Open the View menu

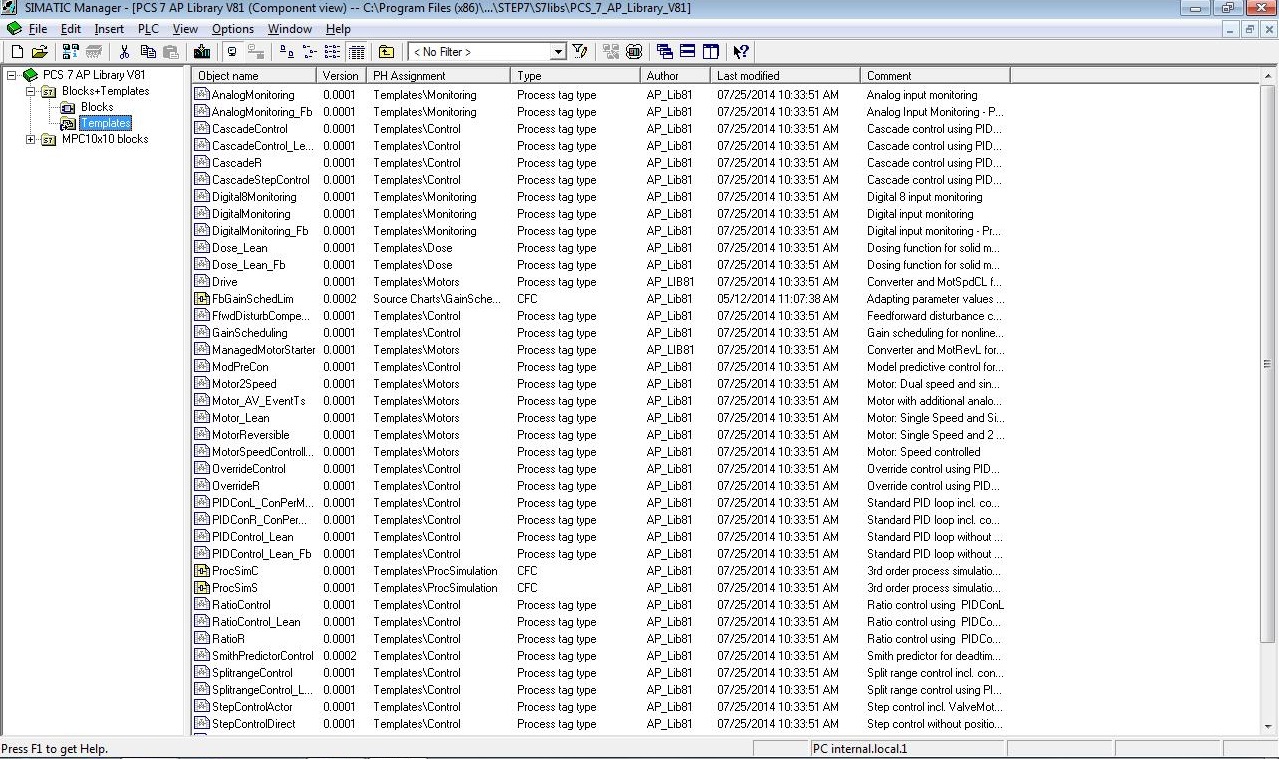click(x=185, y=29)
